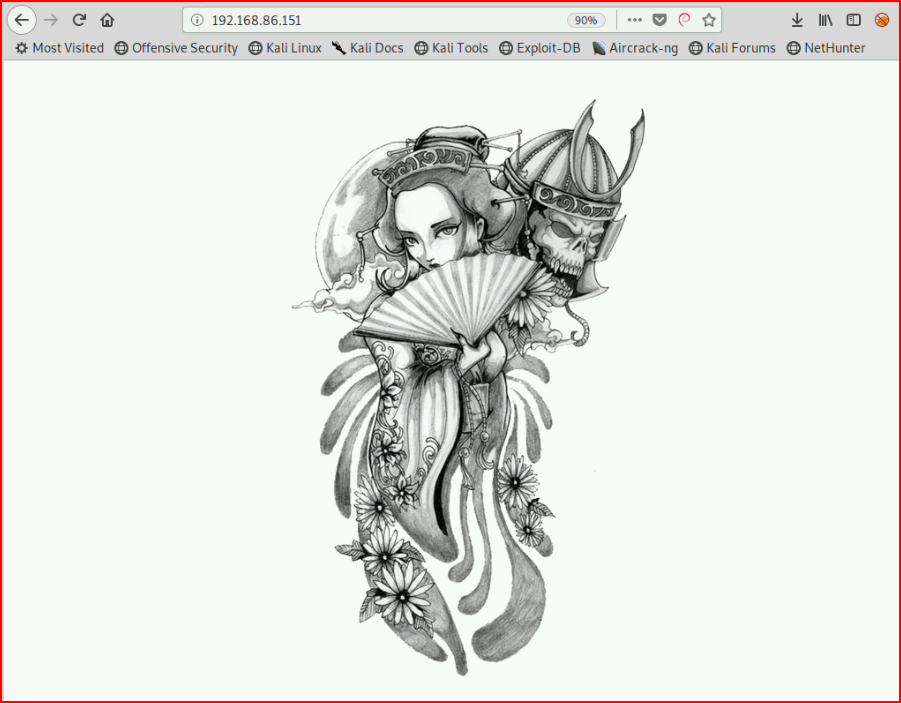Open the Library icon

825,20
